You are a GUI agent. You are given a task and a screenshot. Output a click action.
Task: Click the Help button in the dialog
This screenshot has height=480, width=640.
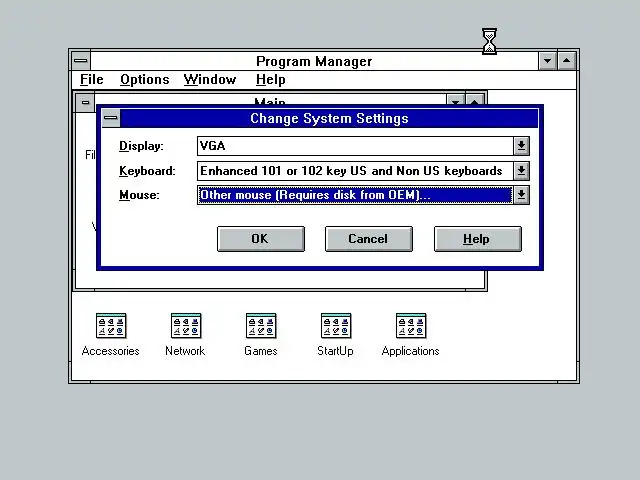click(x=478, y=239)
